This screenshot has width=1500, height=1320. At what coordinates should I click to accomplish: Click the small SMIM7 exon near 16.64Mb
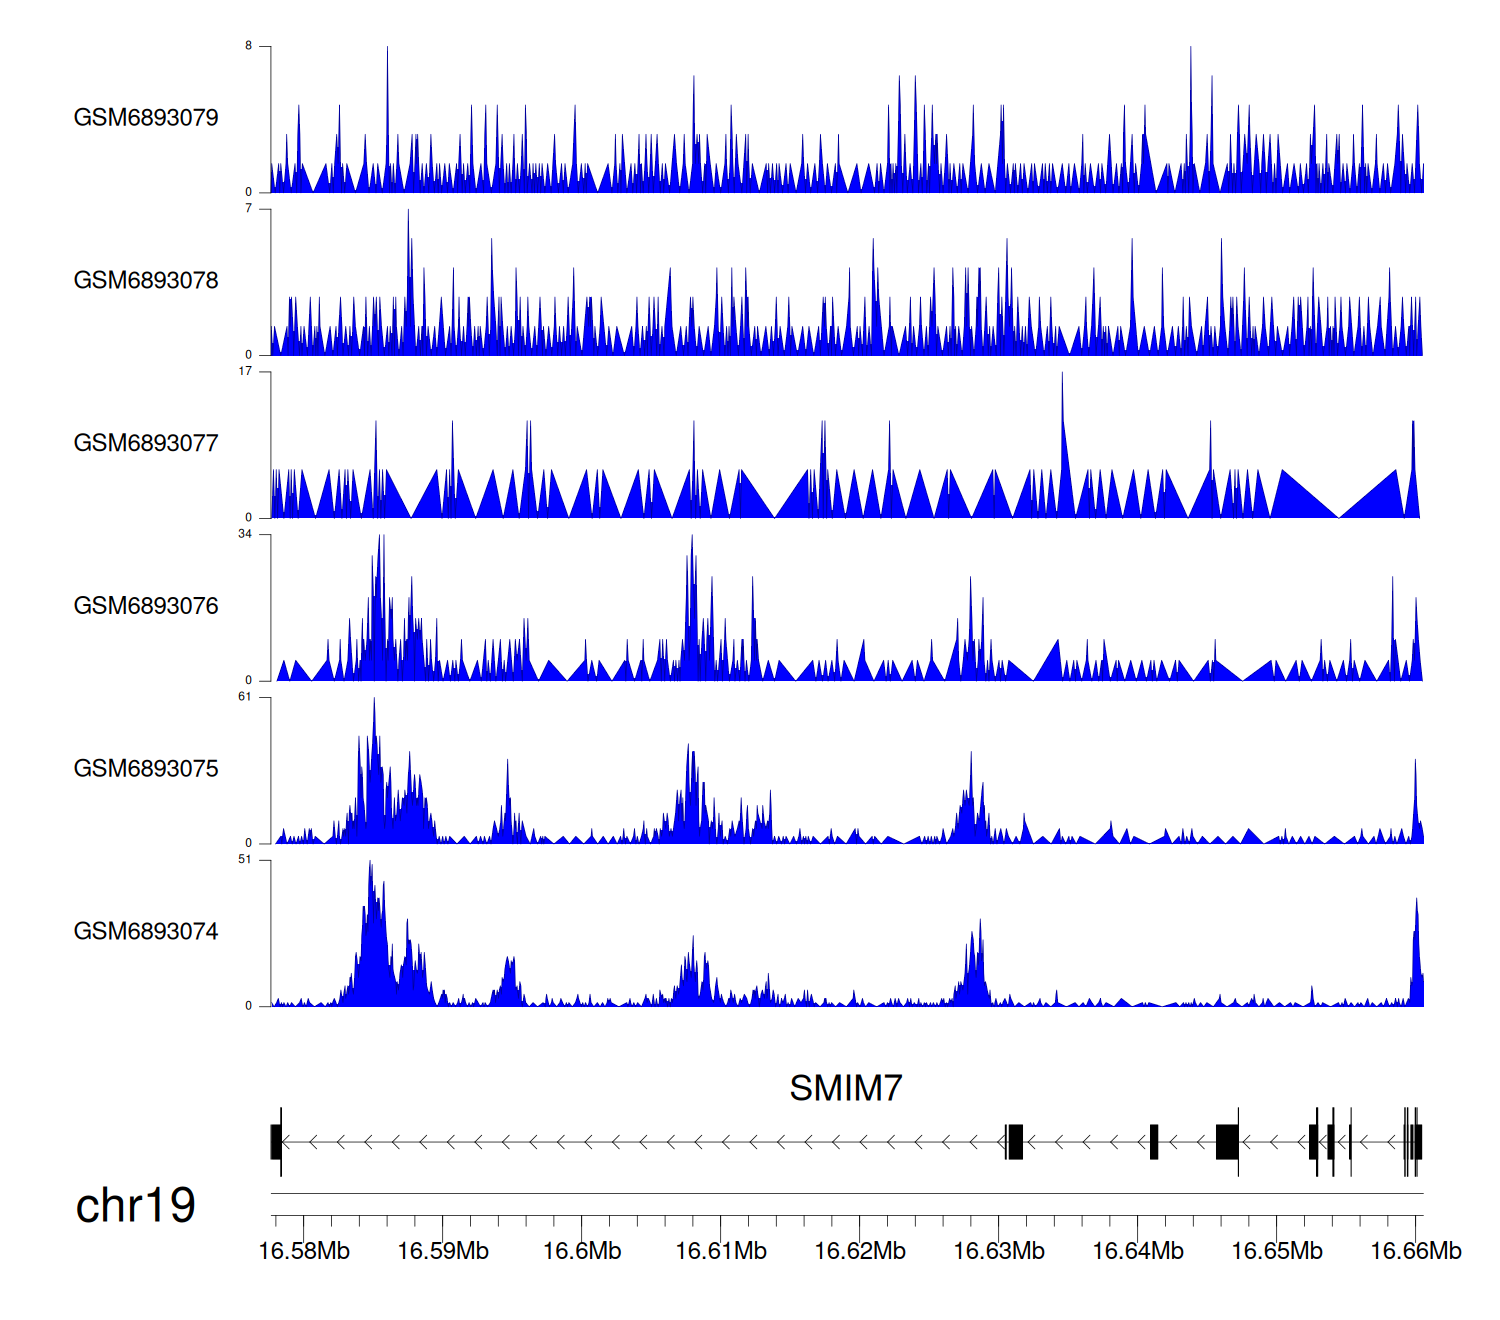(1154, 1142)
